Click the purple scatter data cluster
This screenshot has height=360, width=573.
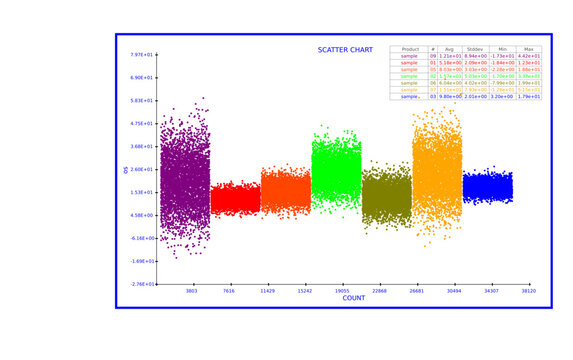tap(185, 179)
